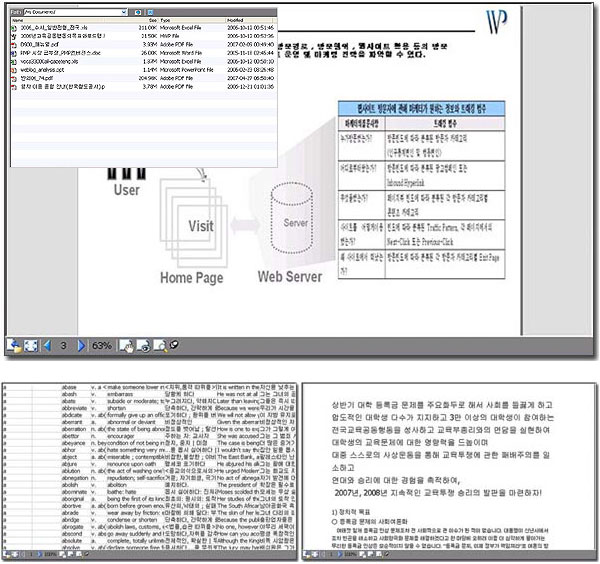Click the Server cylinder in diagram

(292, 218)
